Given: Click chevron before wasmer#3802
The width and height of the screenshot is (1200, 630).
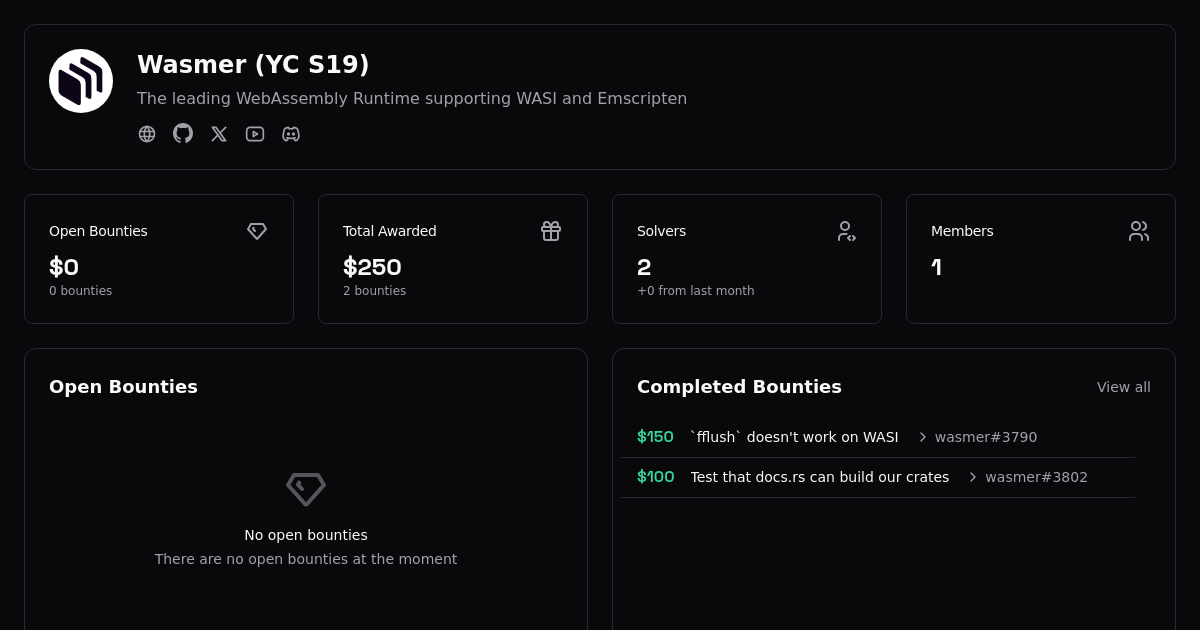Looking at the screenshot, I should [972, 477].
